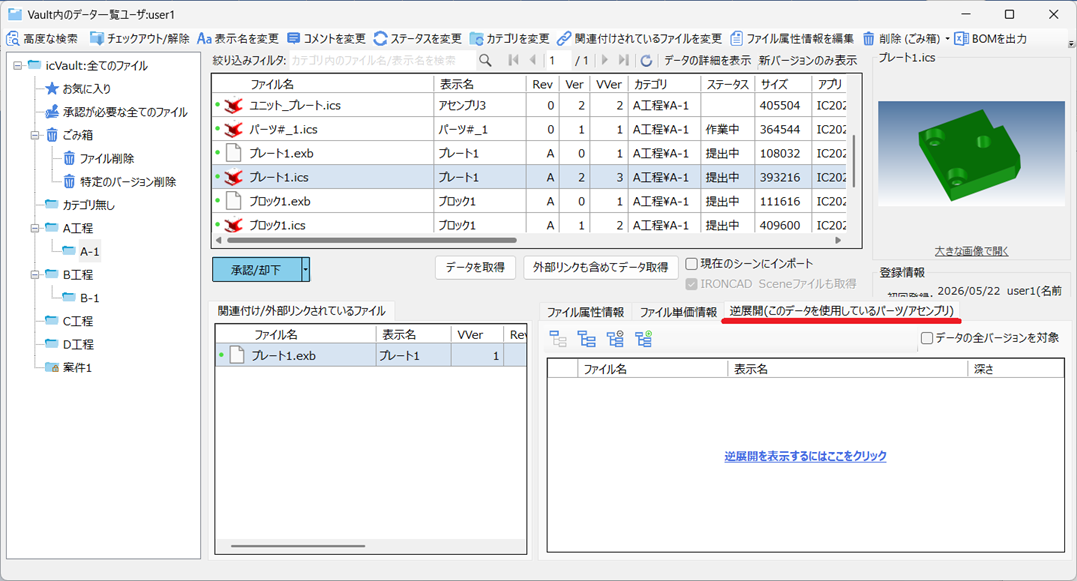Select 承認が必要な全てのファイル in the tree
1077x581 pixels.
tap(116, 112)
